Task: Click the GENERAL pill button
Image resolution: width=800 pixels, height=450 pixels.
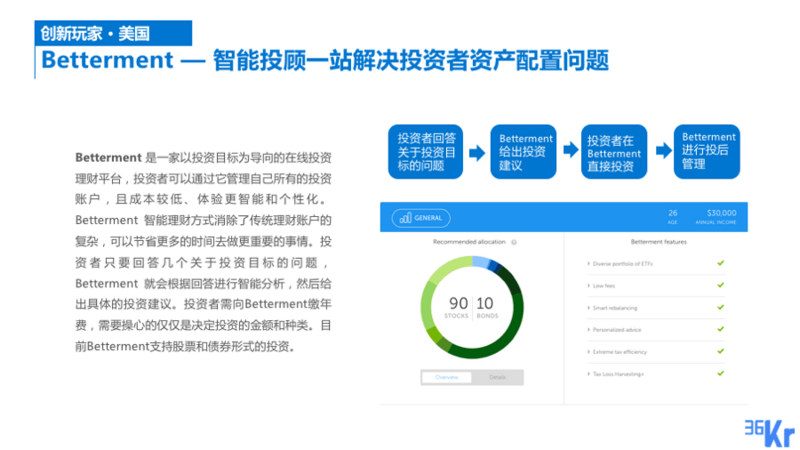Action: click(421, 218)
